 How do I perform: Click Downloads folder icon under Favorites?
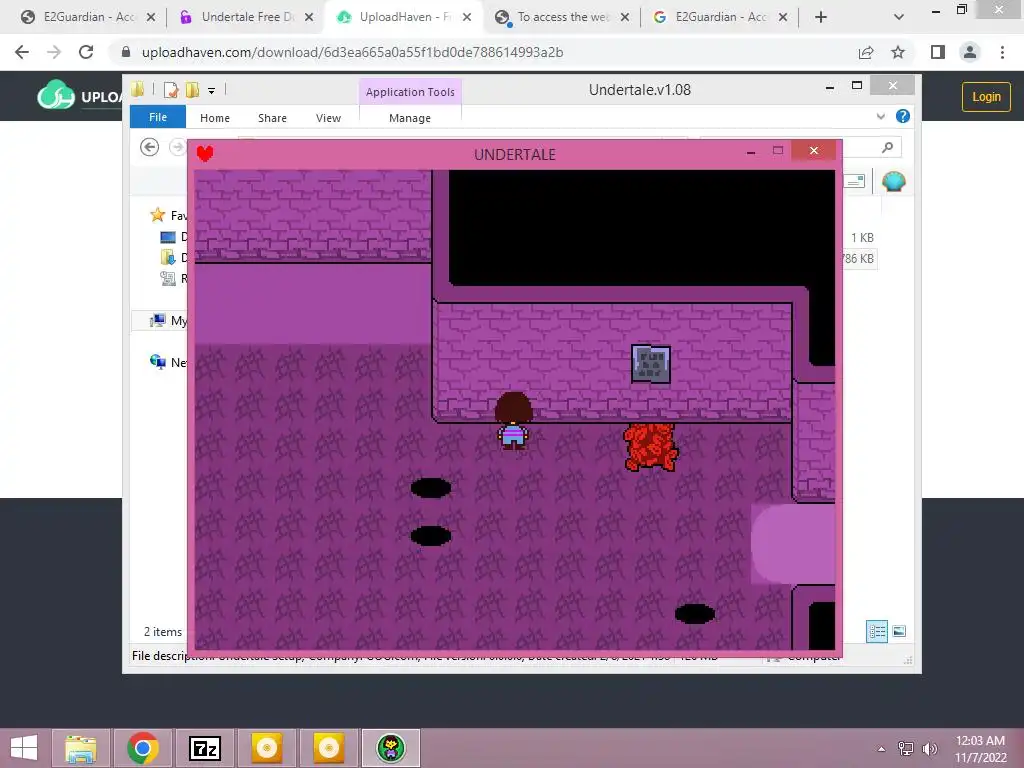(x=168, y=257)
